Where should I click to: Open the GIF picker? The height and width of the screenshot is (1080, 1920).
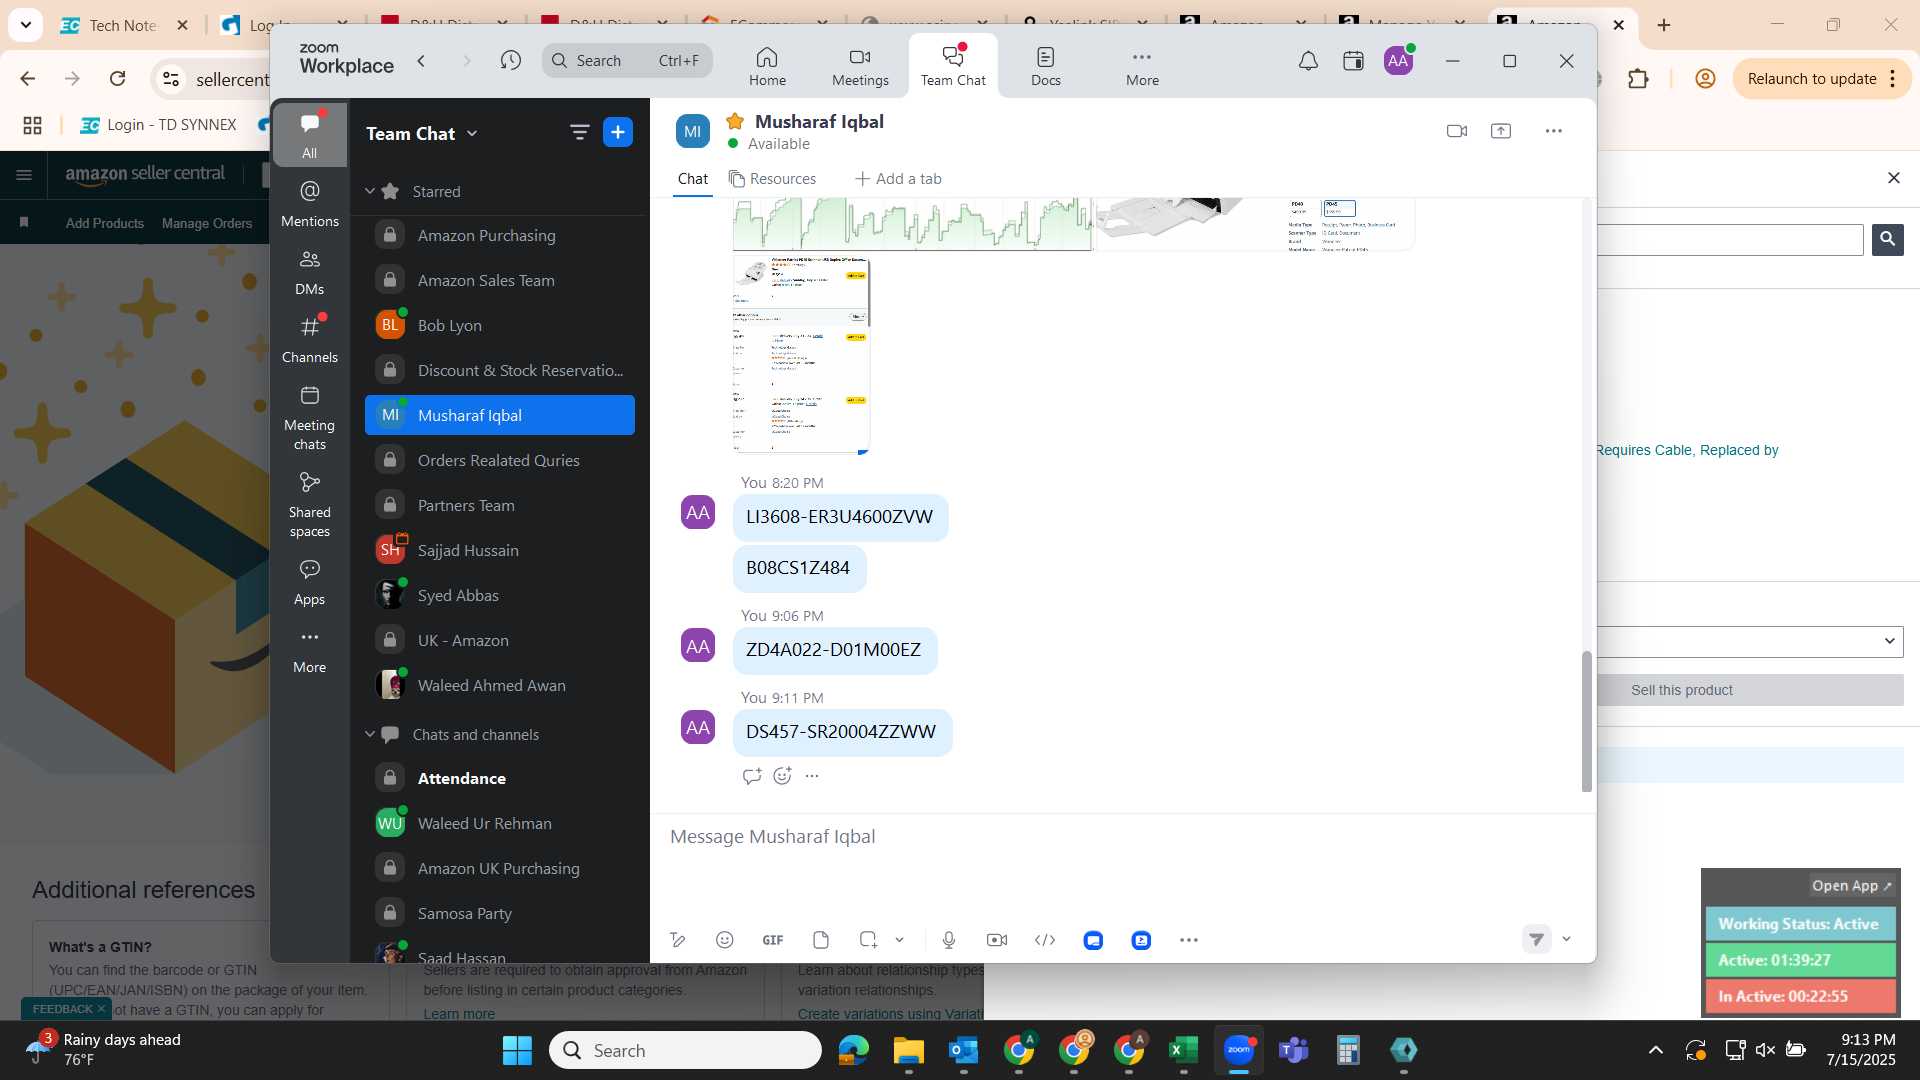(x=773, y=940)
